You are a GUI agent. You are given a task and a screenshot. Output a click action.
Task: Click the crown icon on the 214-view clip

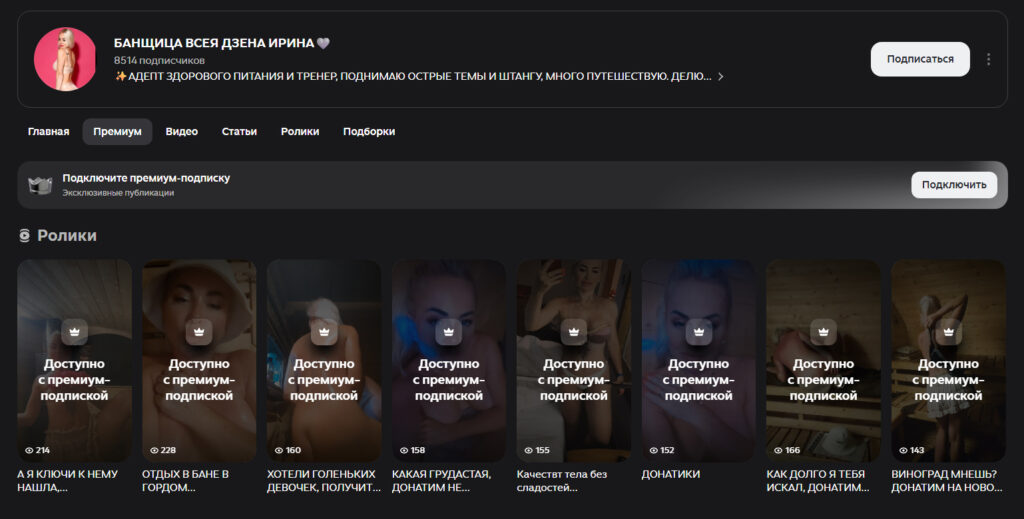(74, 331)
